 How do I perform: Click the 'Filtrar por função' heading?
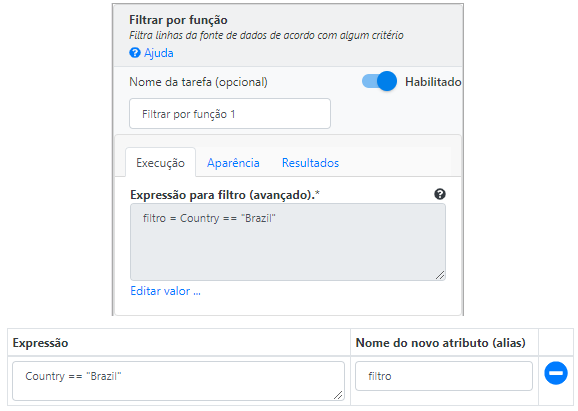click(178, 20)
